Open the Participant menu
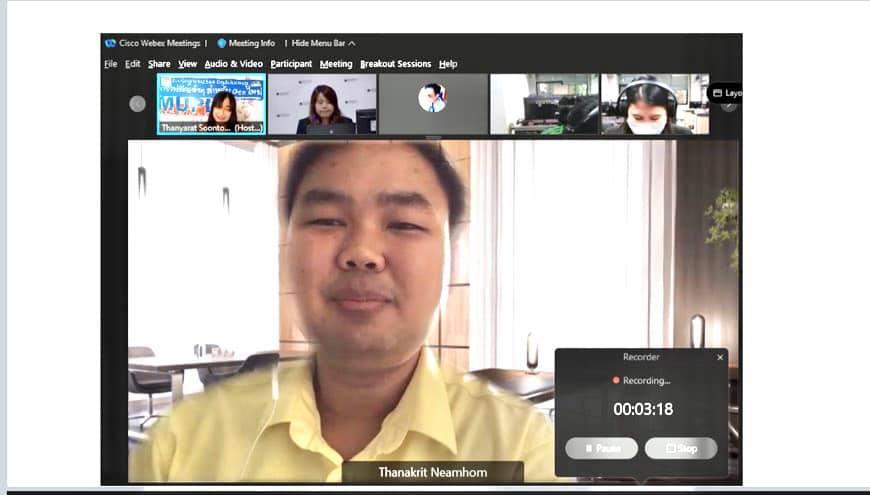The width and height of the screenshot is (870, 495). (x=291, y=64)
